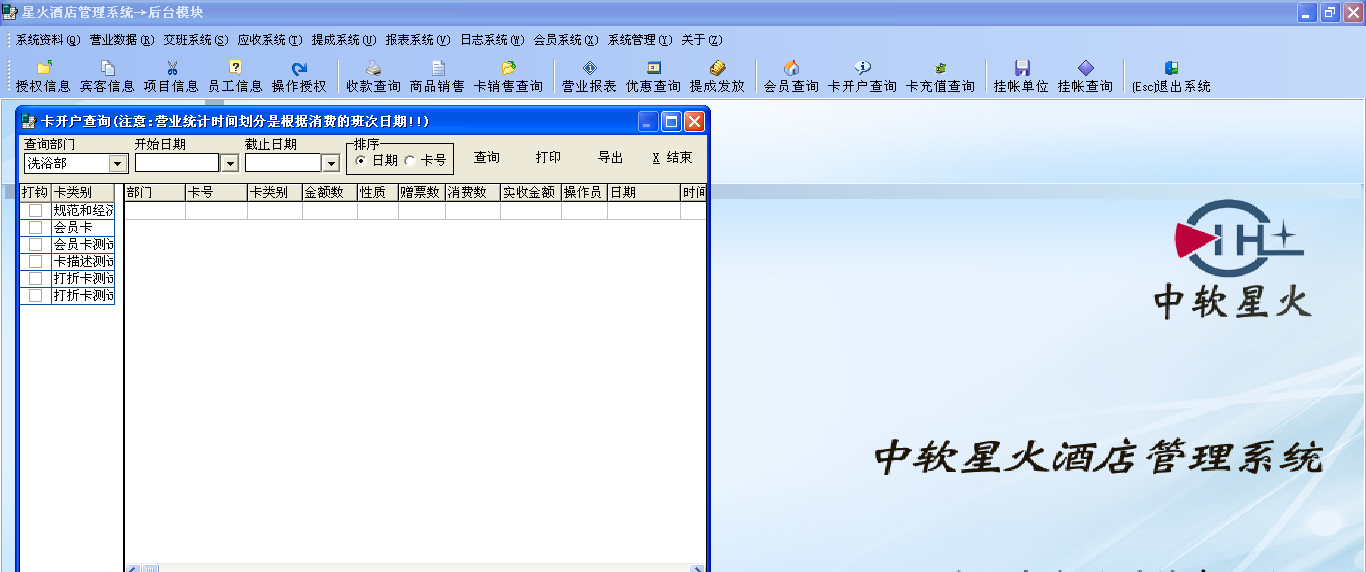Viewport: 1366px width, 572px height.
Task: Open 优惠查询 toolbar icon
Action: point(653,77)
